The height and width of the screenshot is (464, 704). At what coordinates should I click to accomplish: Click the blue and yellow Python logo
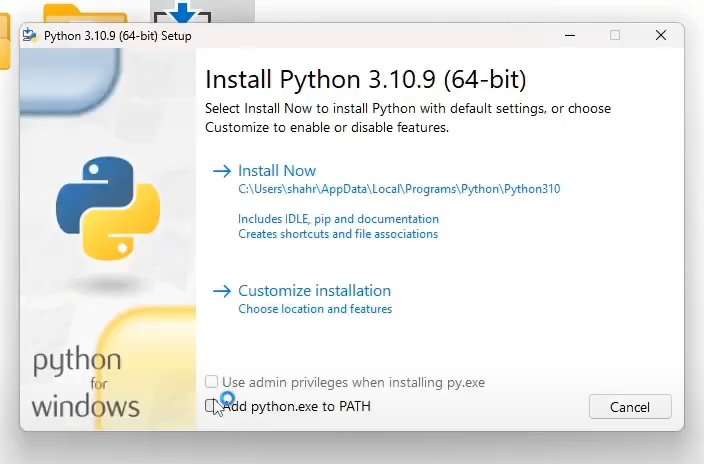[108, 207]
